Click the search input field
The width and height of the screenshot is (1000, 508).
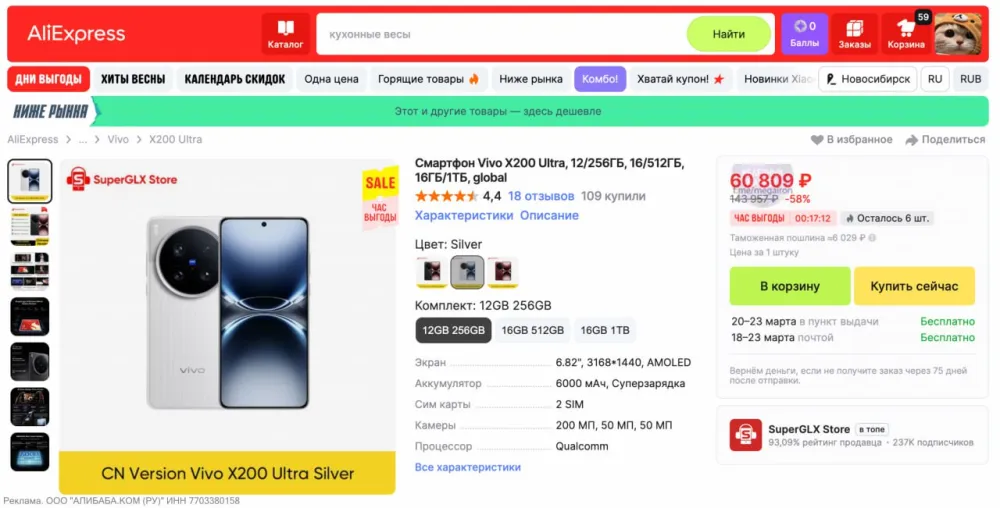(500, 34)
